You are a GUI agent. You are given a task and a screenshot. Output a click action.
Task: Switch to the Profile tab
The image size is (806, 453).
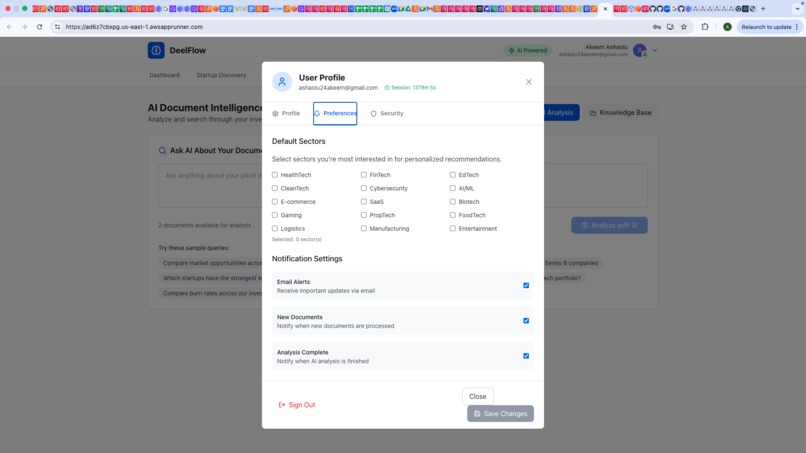click(286, 113)
